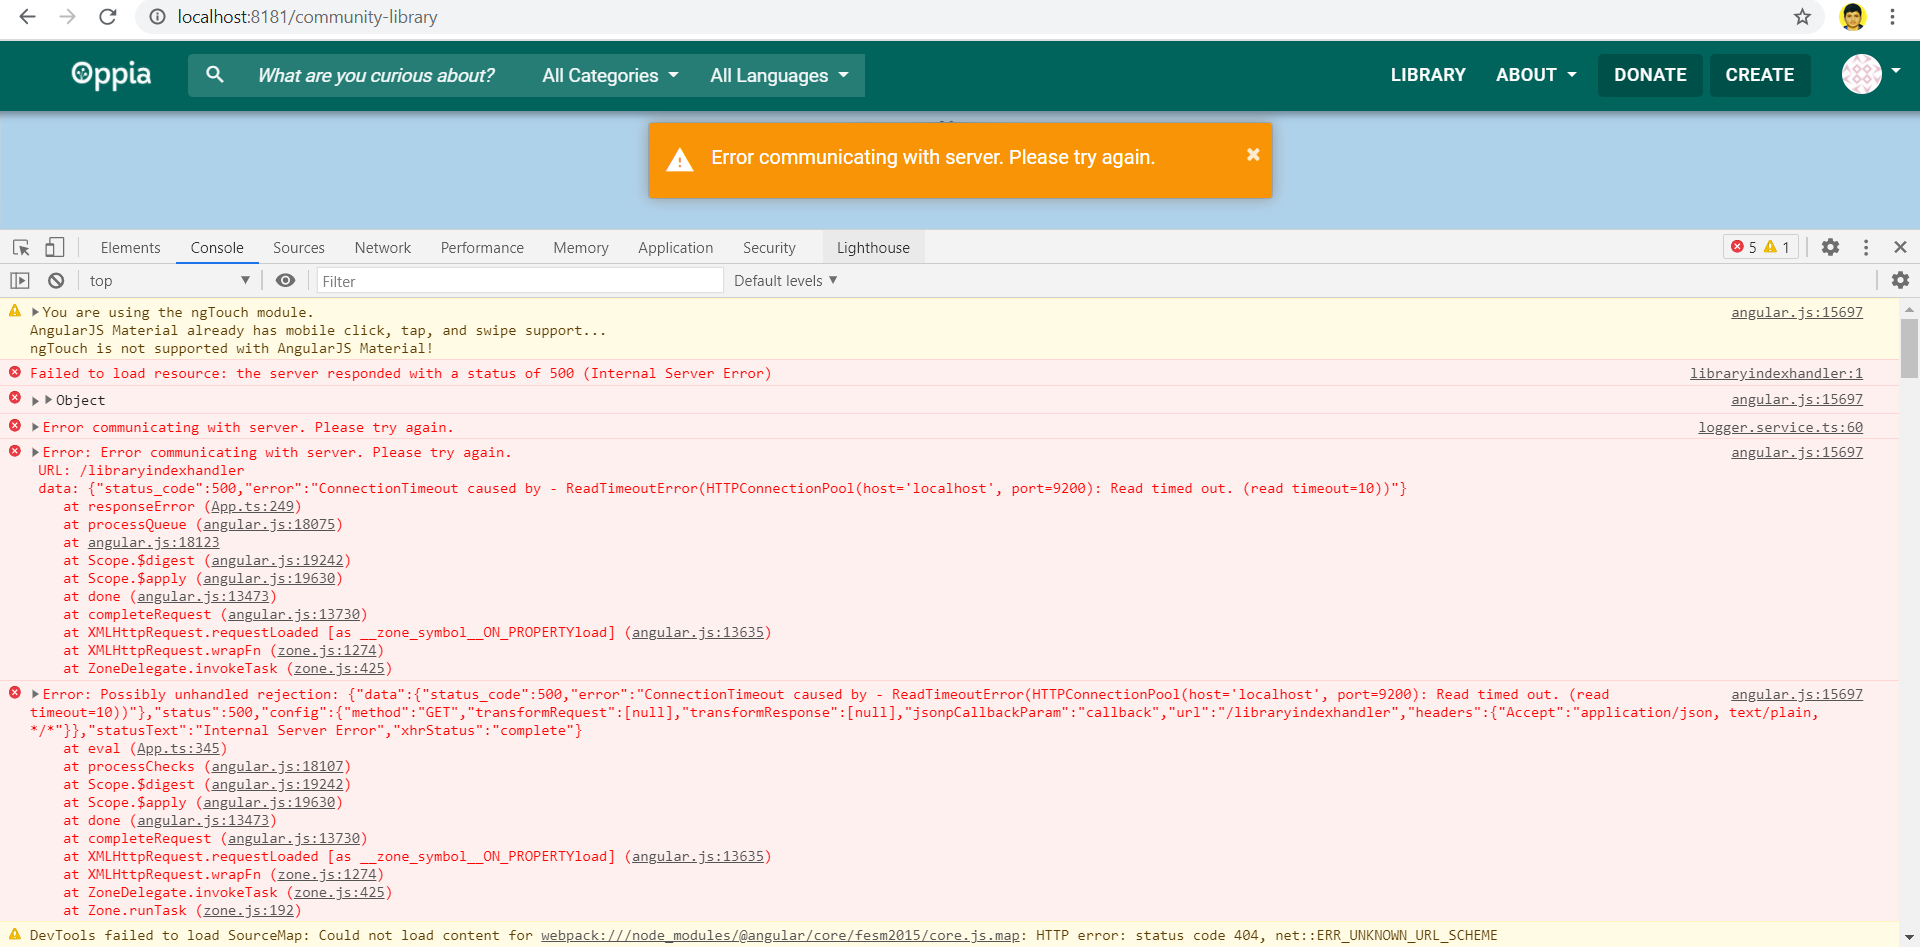Open the All Categories dropdown
This screenshot has height=947, width=1920.
coord(610,75)
